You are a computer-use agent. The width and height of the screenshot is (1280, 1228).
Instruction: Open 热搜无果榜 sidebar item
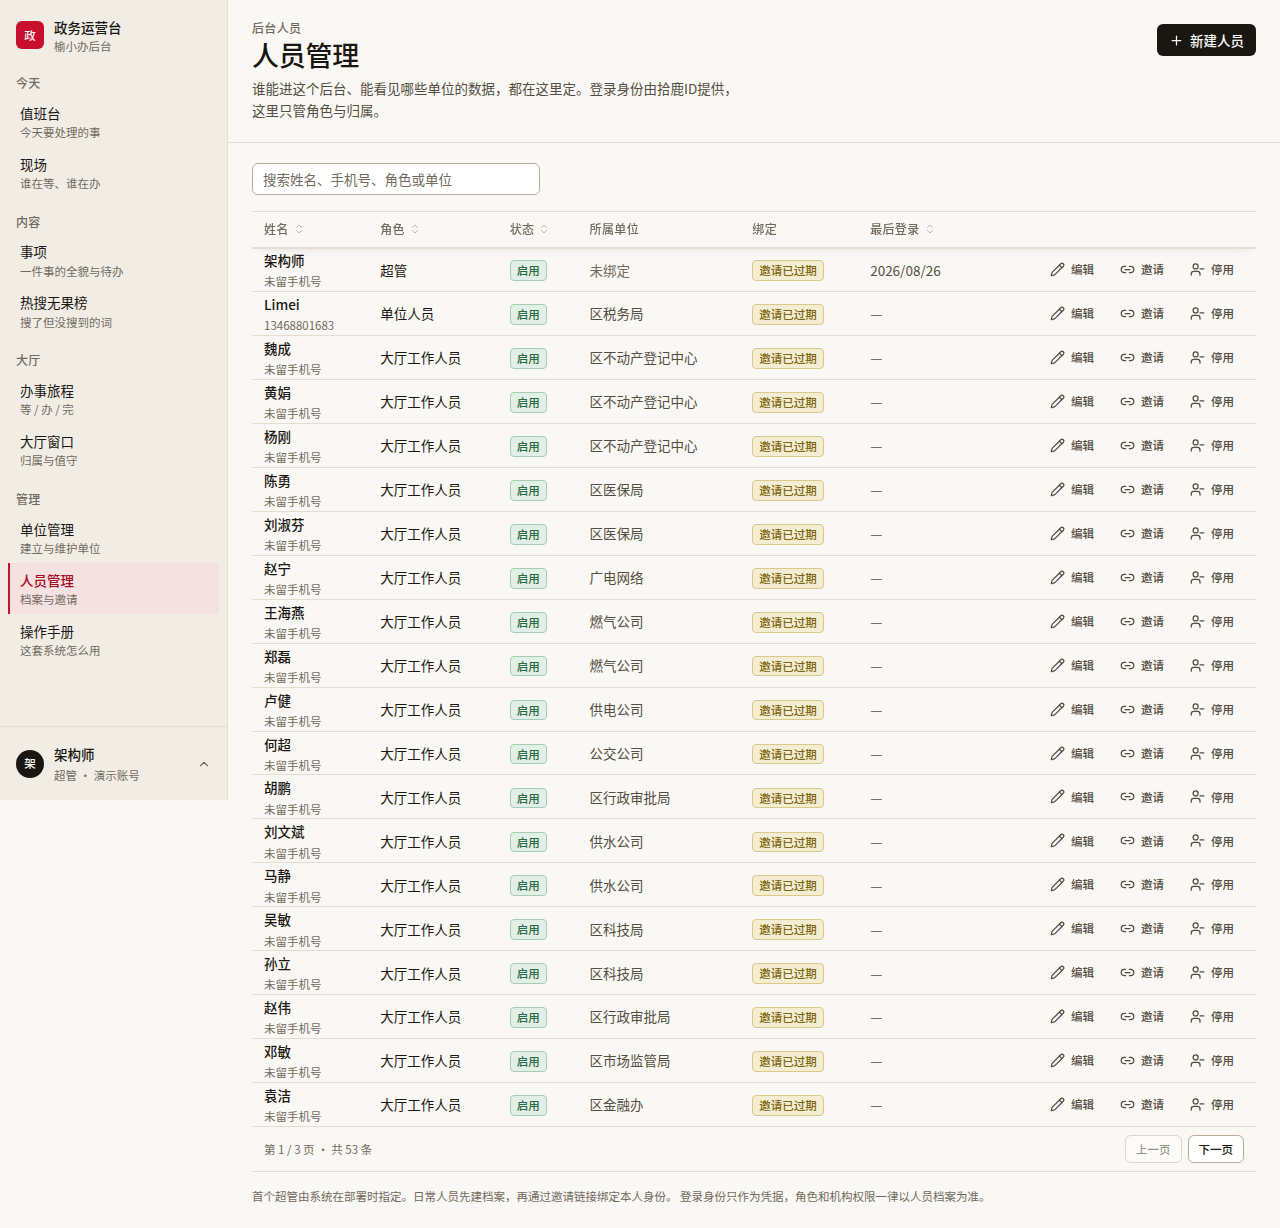pyautogui.click(x=113, y=311)
